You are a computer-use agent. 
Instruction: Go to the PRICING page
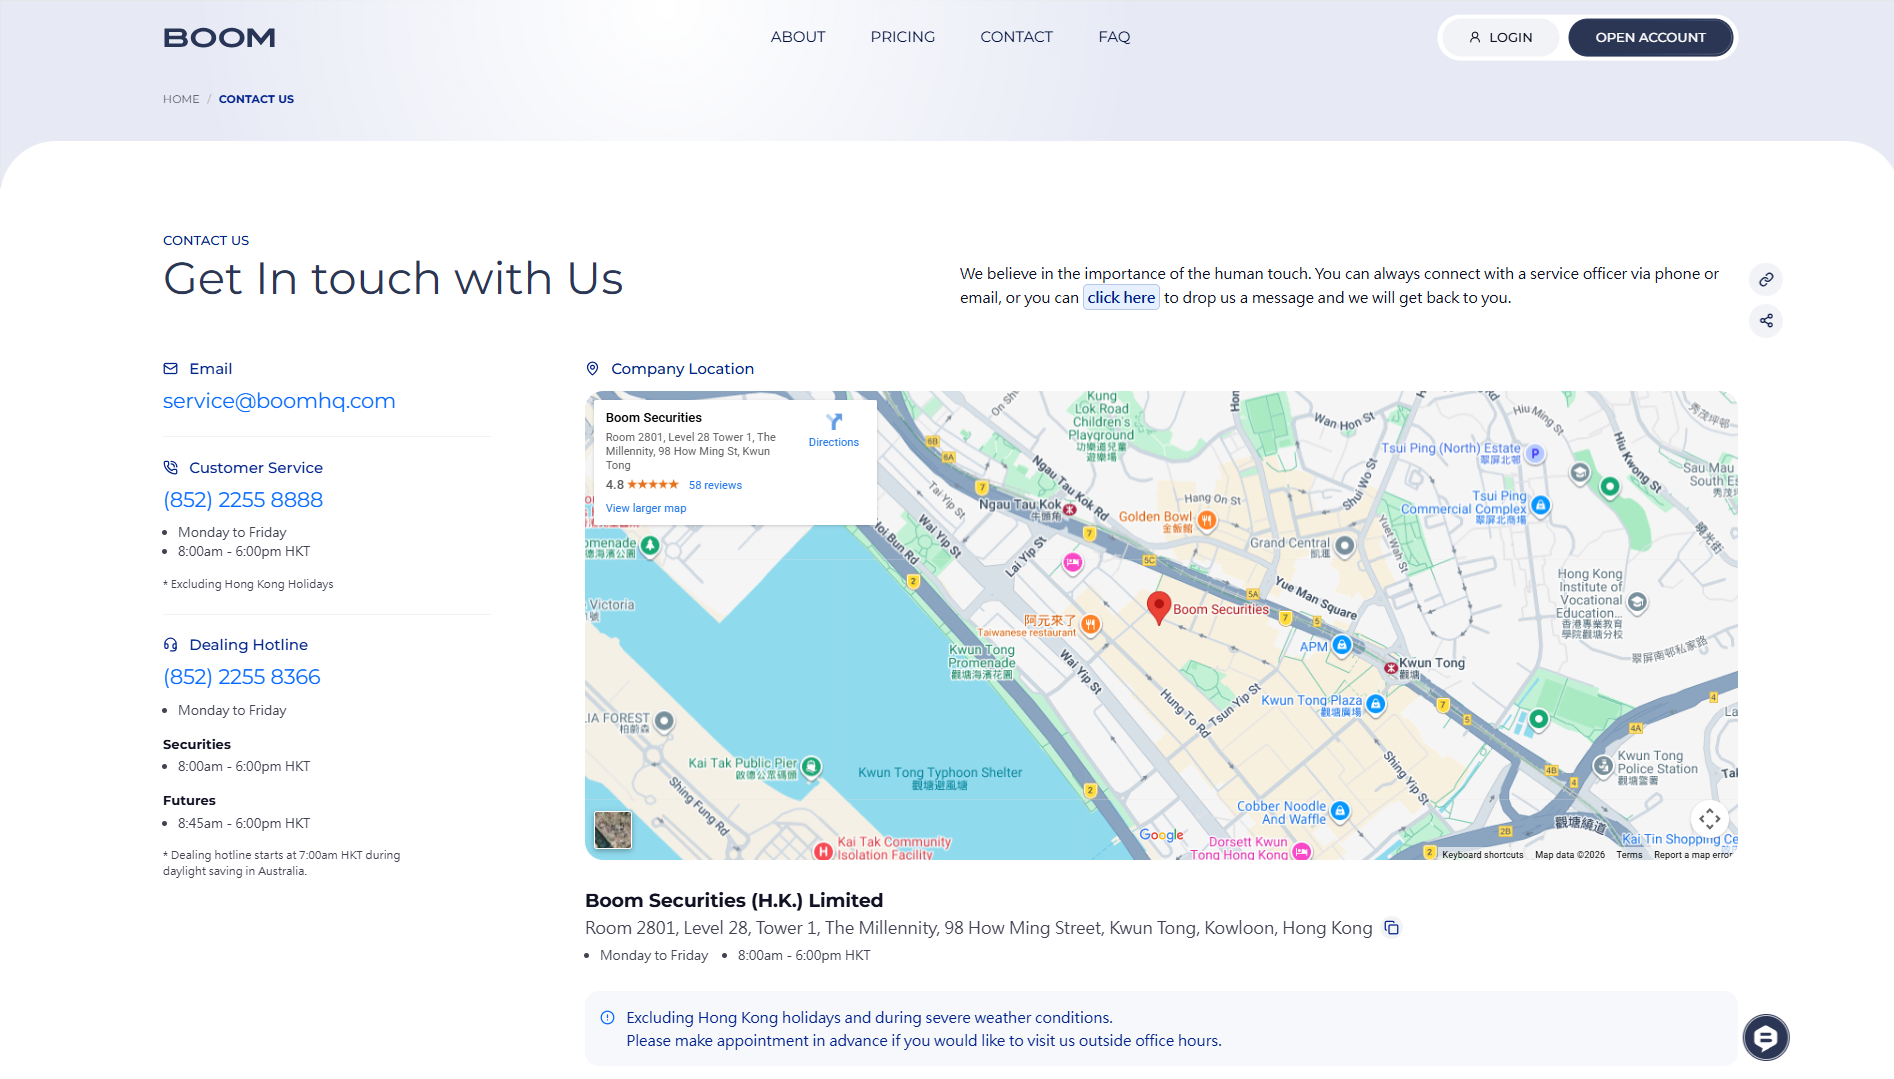coord(903,37)
